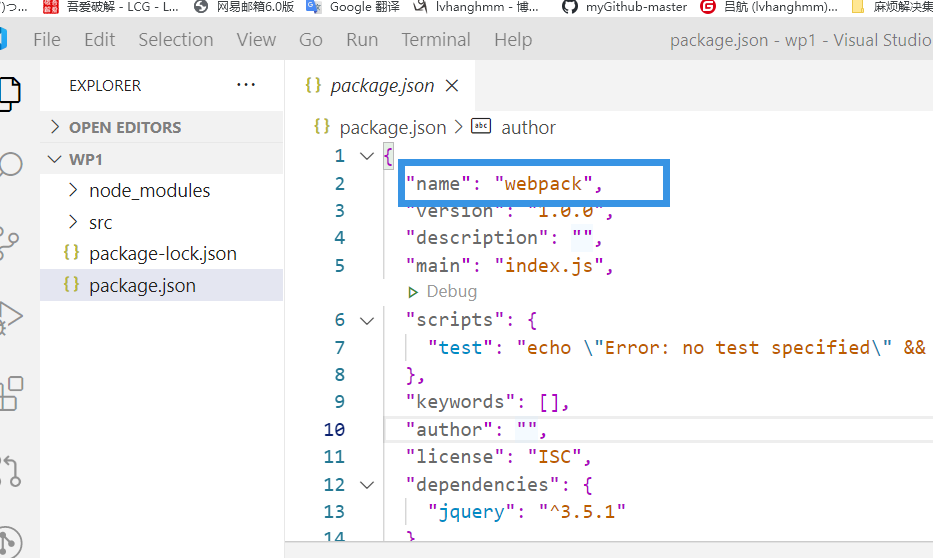Click the Google Translate bookmark icon

point(314,7)
